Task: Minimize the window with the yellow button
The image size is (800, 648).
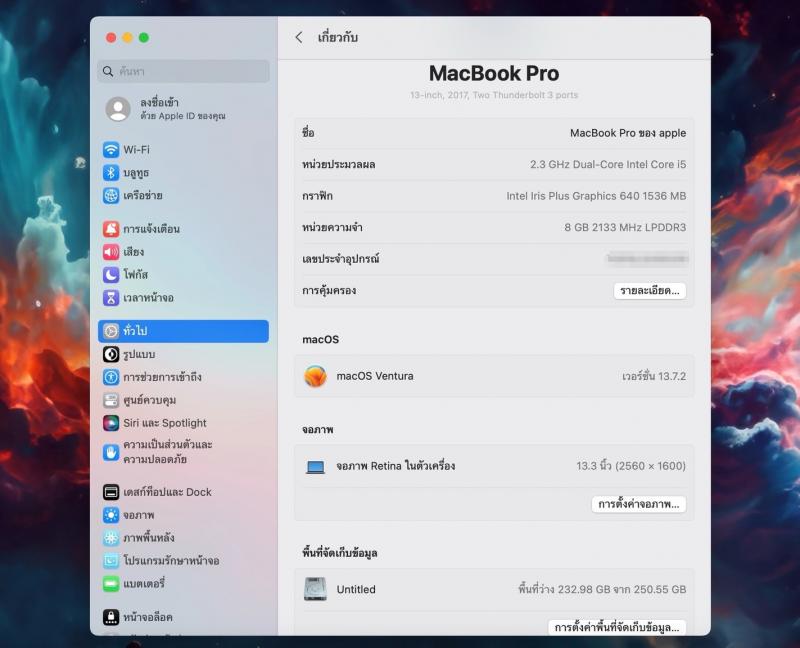Action: (128, 37)
